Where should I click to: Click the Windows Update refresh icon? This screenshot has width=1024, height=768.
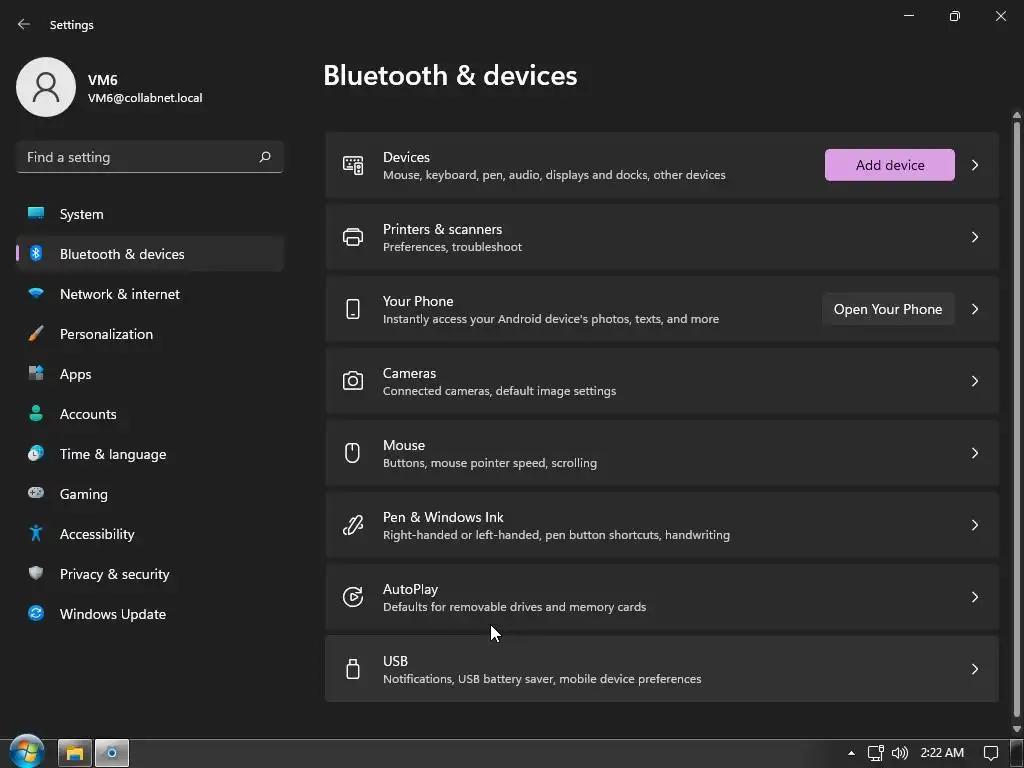(x=36, y=613)
